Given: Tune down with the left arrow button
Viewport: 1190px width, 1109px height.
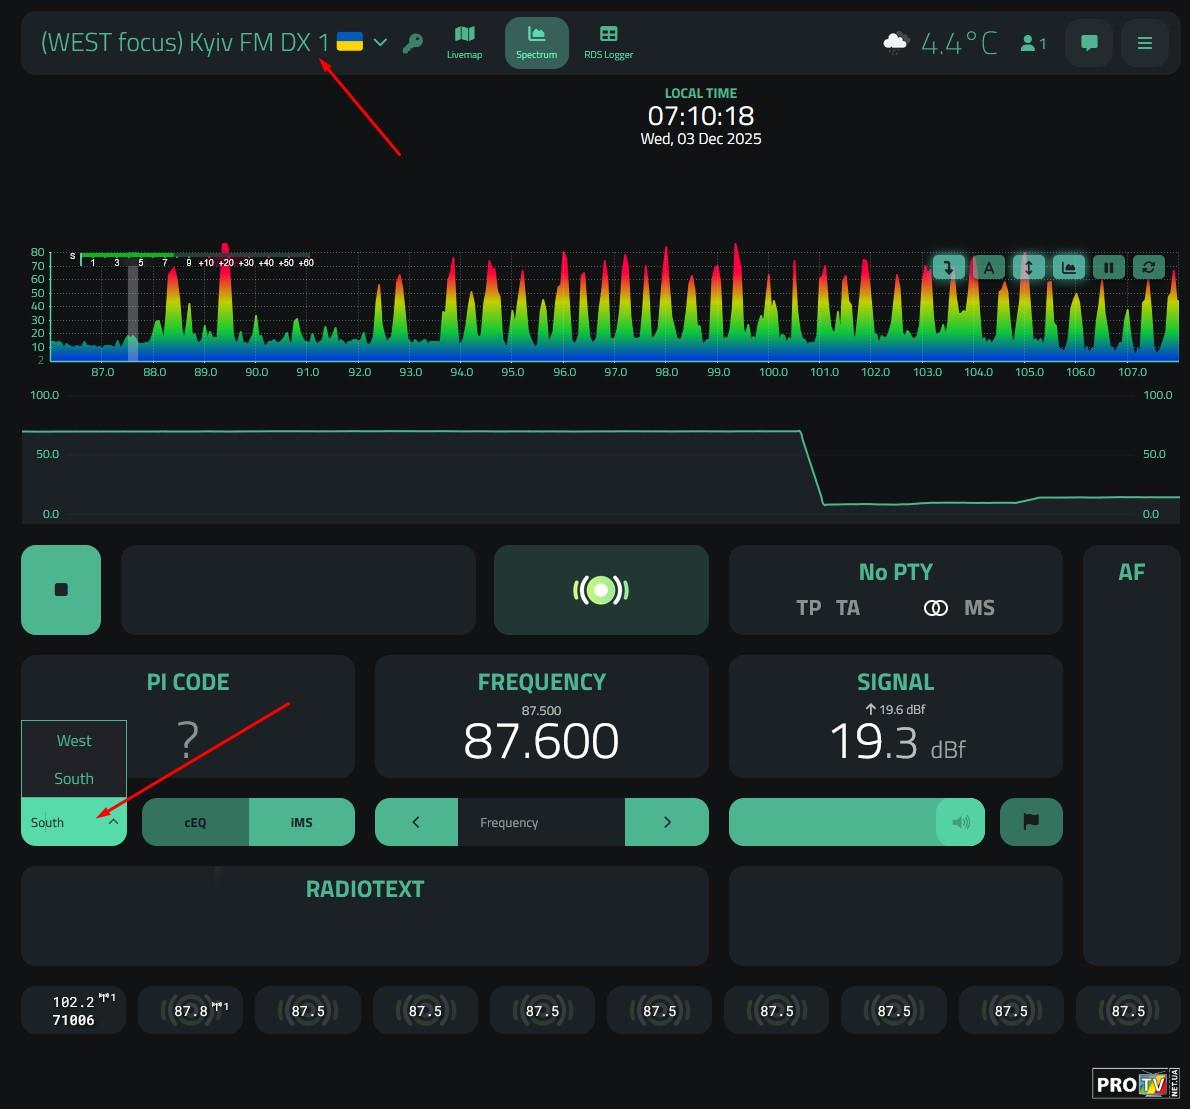Looking at the screenshot, I should point(416,822).
